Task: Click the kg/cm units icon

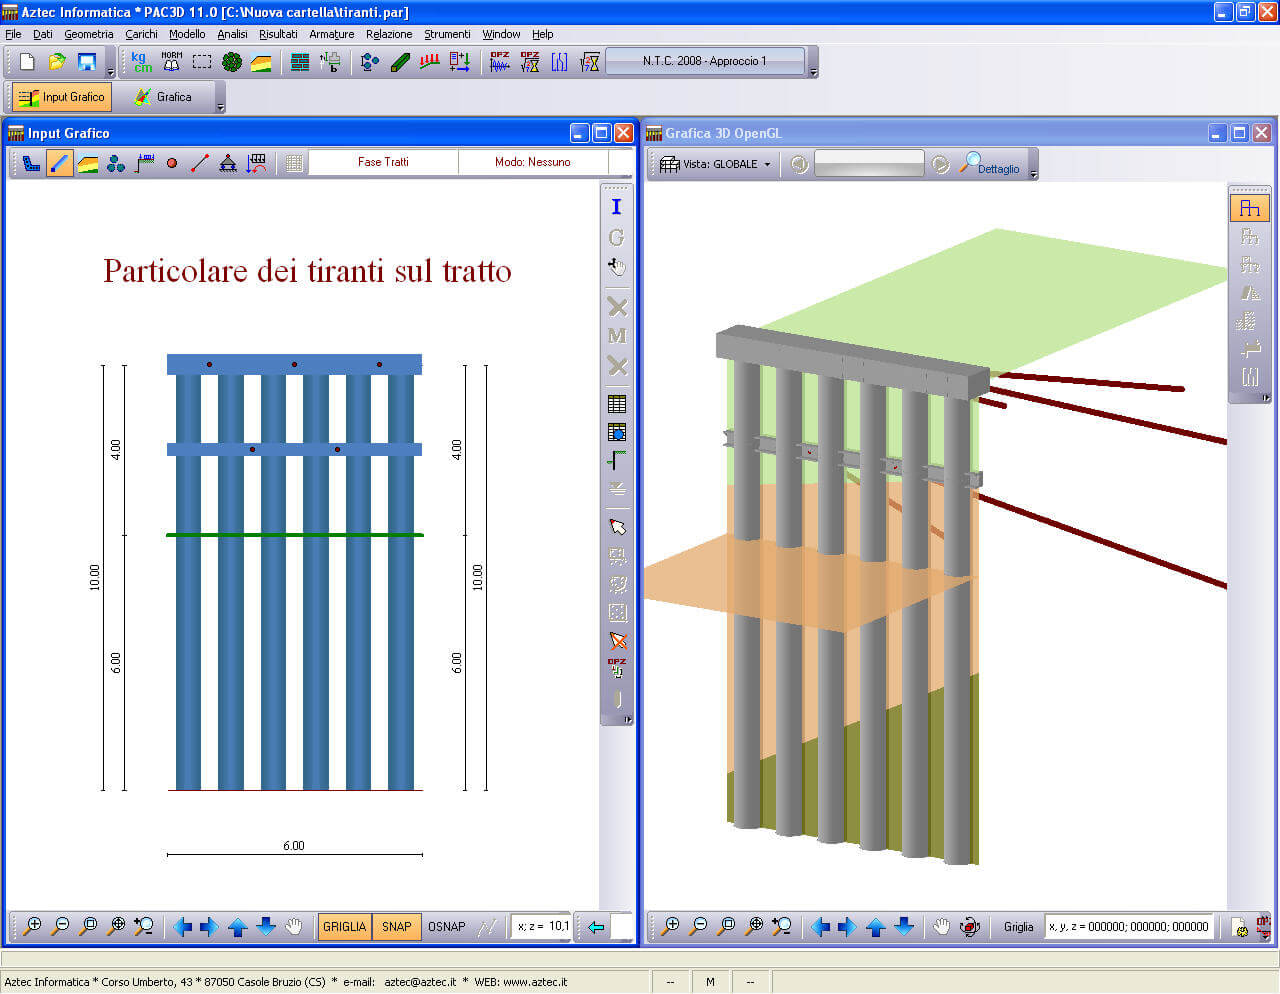Action: pos(142,62)
